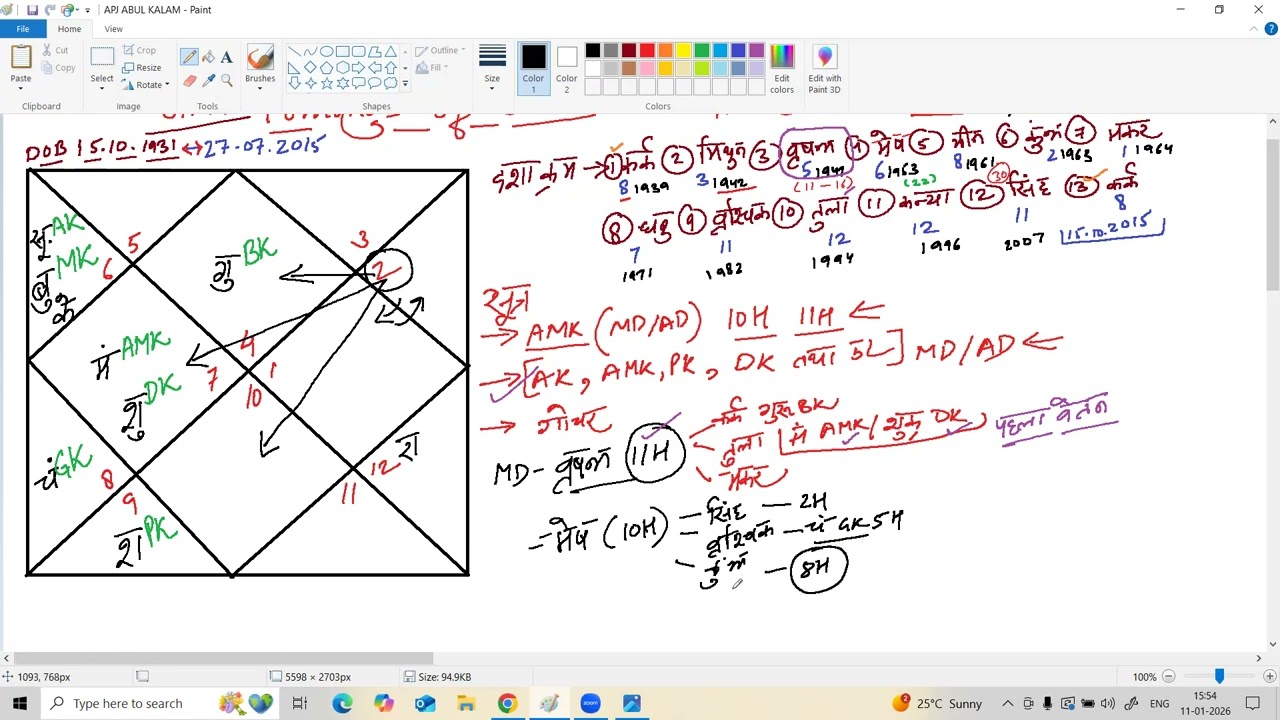Click the Crop tool
This screenshot has height=720, width=1280.
[x=140, y=50]
